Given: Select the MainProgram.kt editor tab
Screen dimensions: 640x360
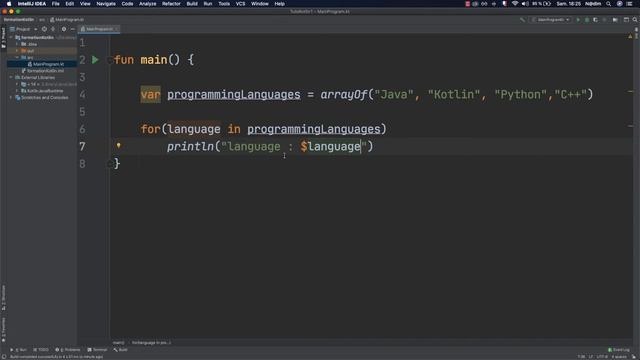Looking at the screenshot, I should pyautogui.click(x=98, y=29).
